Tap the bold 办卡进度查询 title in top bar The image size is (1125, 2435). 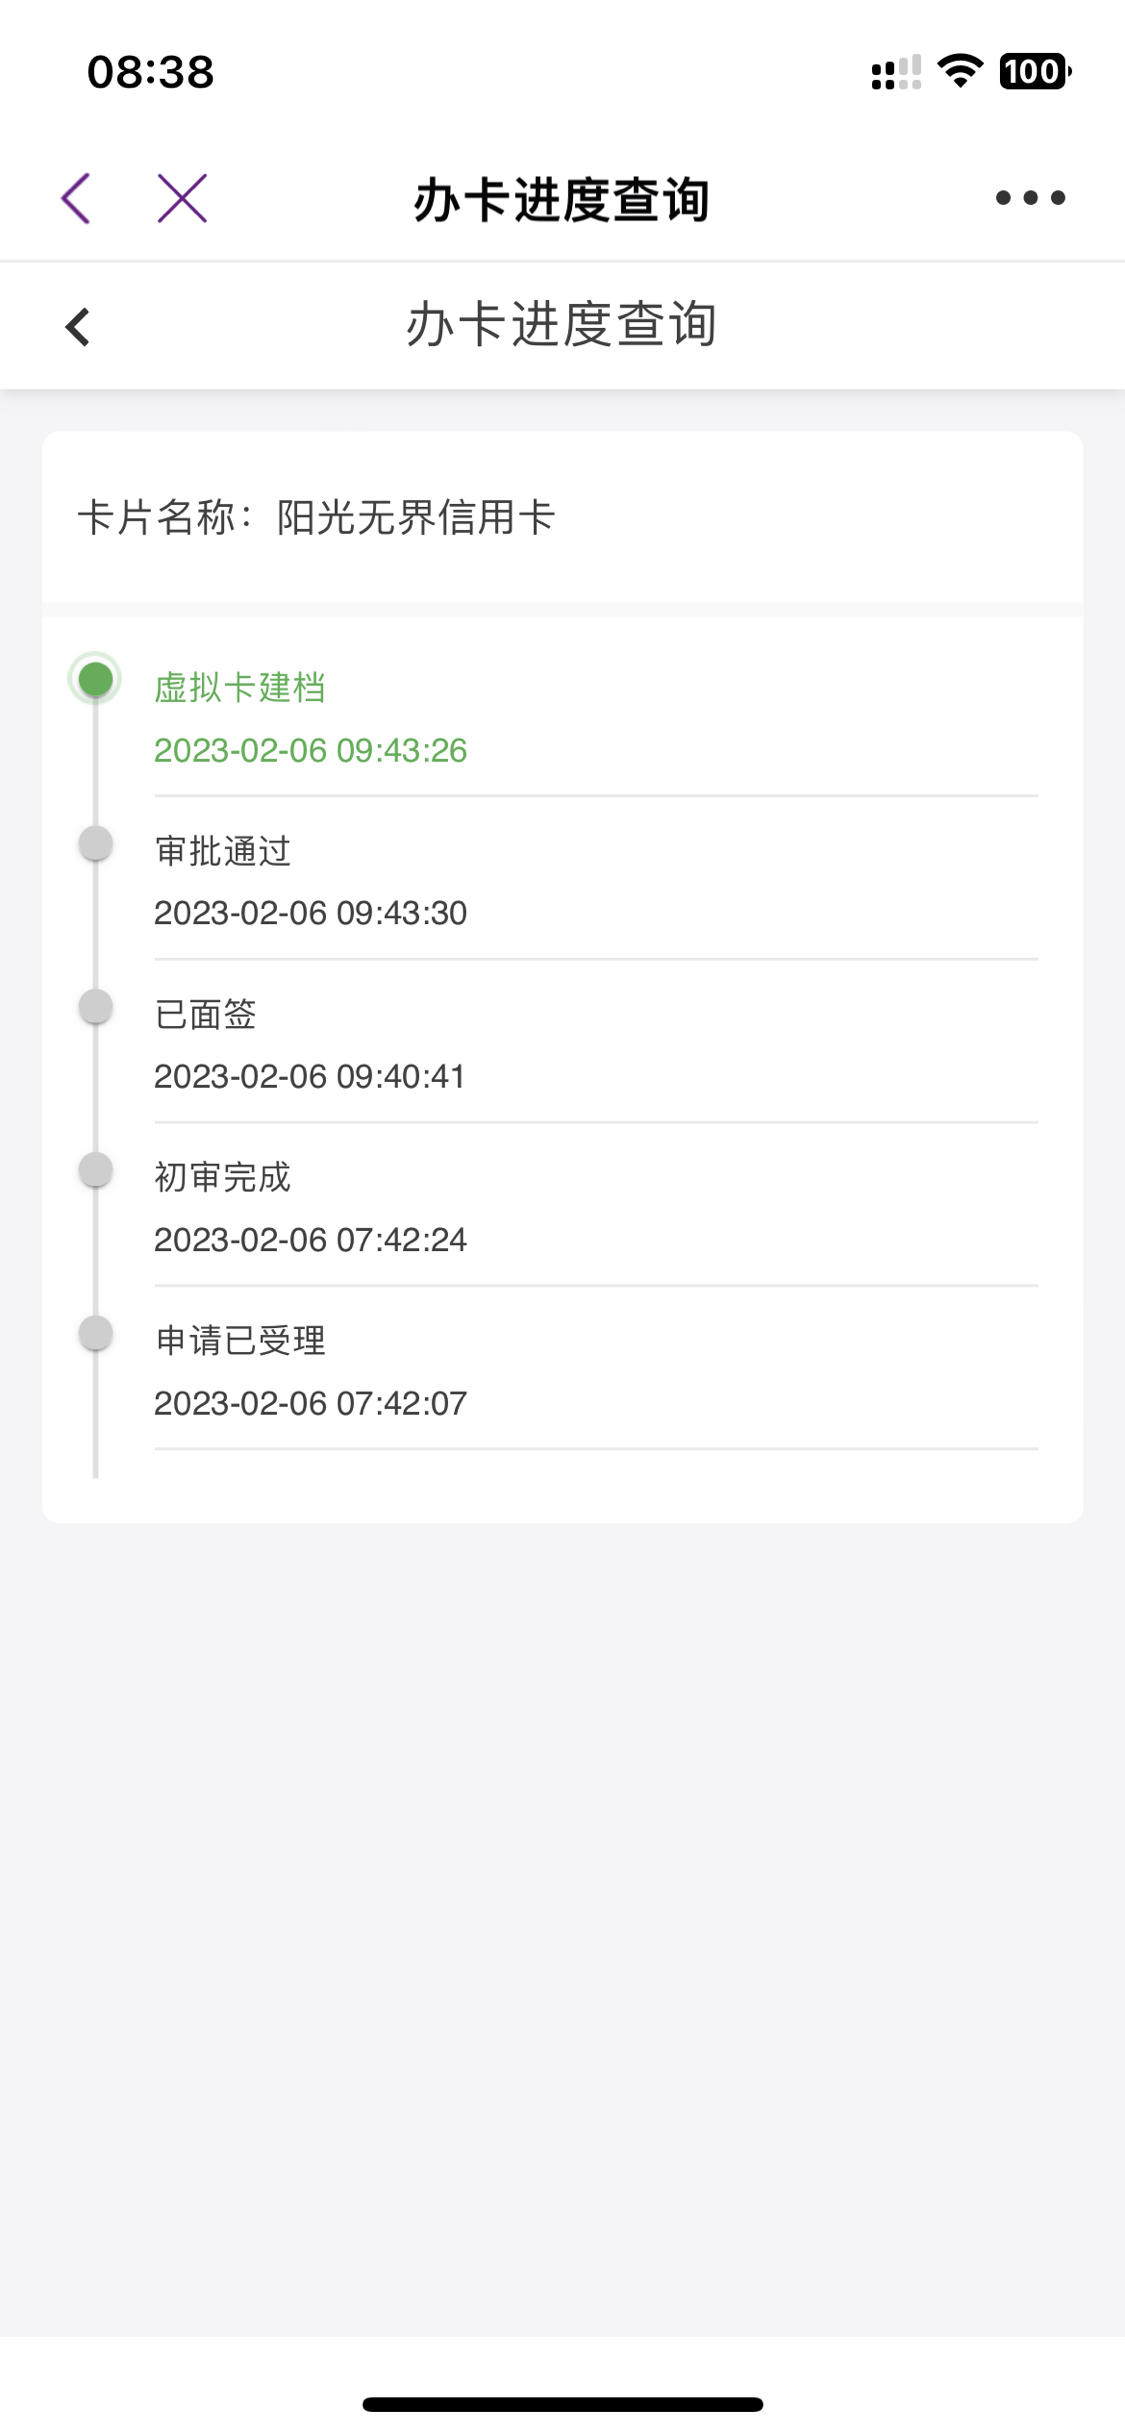coord(562,199)
